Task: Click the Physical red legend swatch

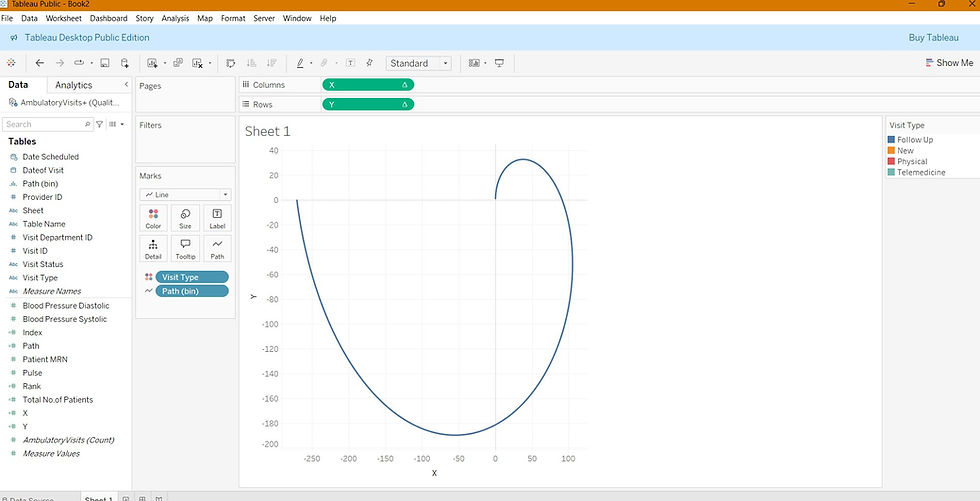Action: click(891, 161)
